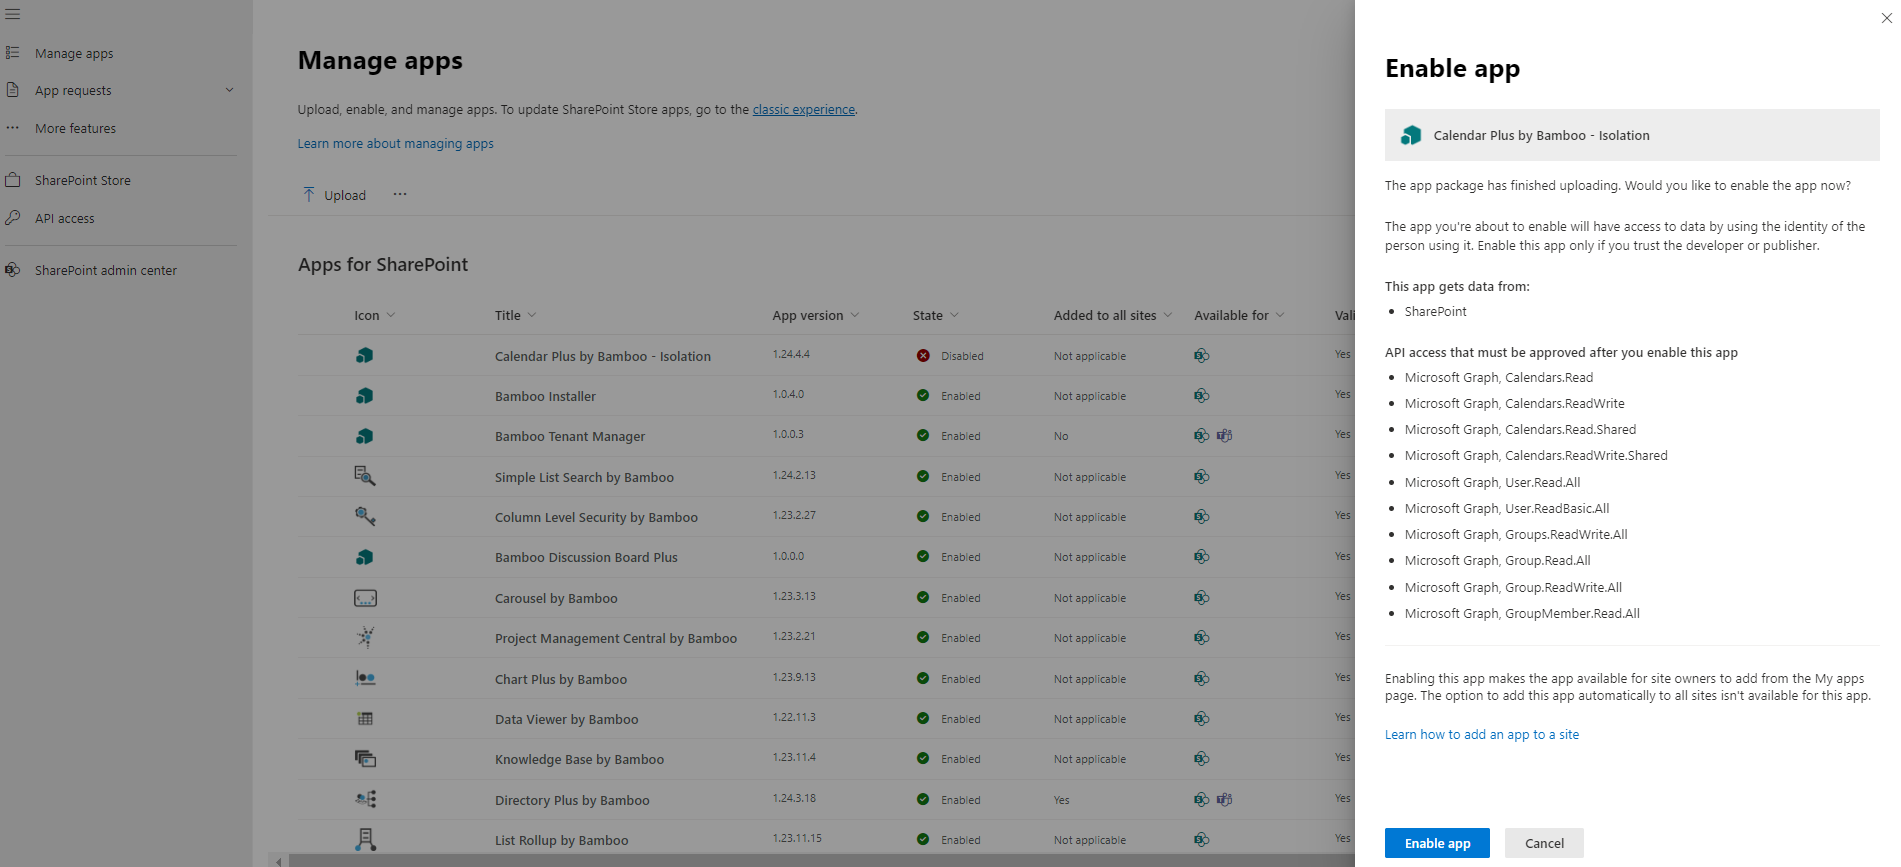Viewport: 1901px width, 867px height.
Task: Open Calendar Plus by Bamboo - Isolation title
Action: pyautogui.click(x=603, y=356)
